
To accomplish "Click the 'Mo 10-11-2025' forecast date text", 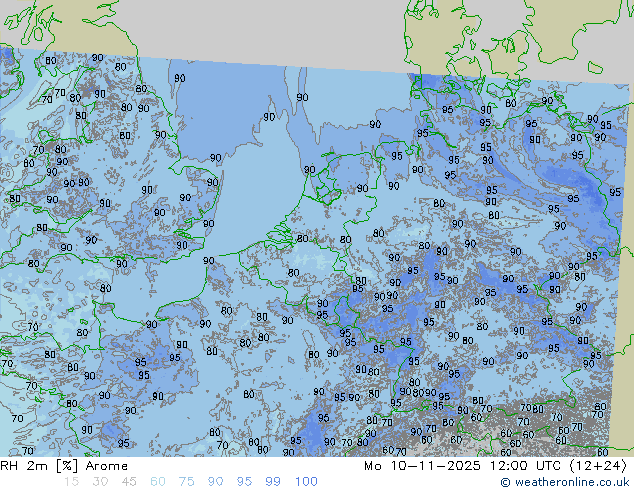I will coord(422,466).
